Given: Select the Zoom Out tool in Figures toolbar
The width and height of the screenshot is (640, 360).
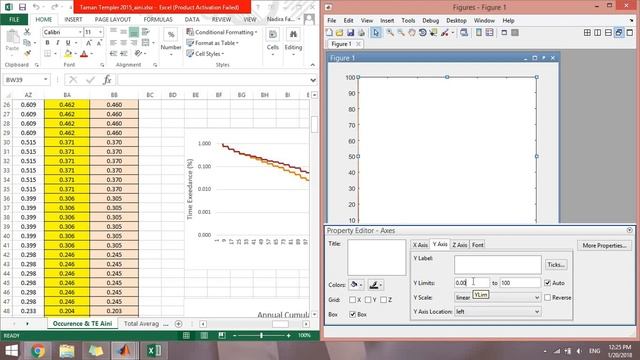Looking at the screenshot, I should coord(401,33).
